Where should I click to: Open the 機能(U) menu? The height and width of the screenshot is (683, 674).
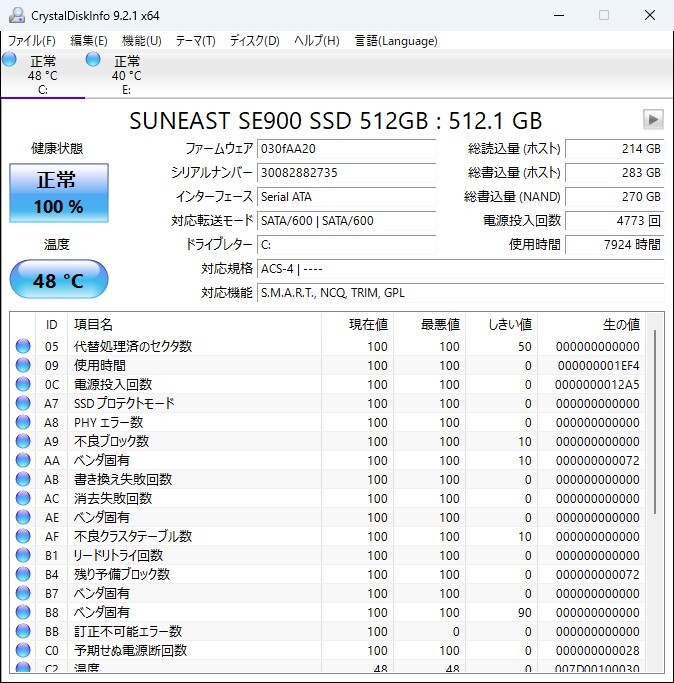[x=142, y=41]
